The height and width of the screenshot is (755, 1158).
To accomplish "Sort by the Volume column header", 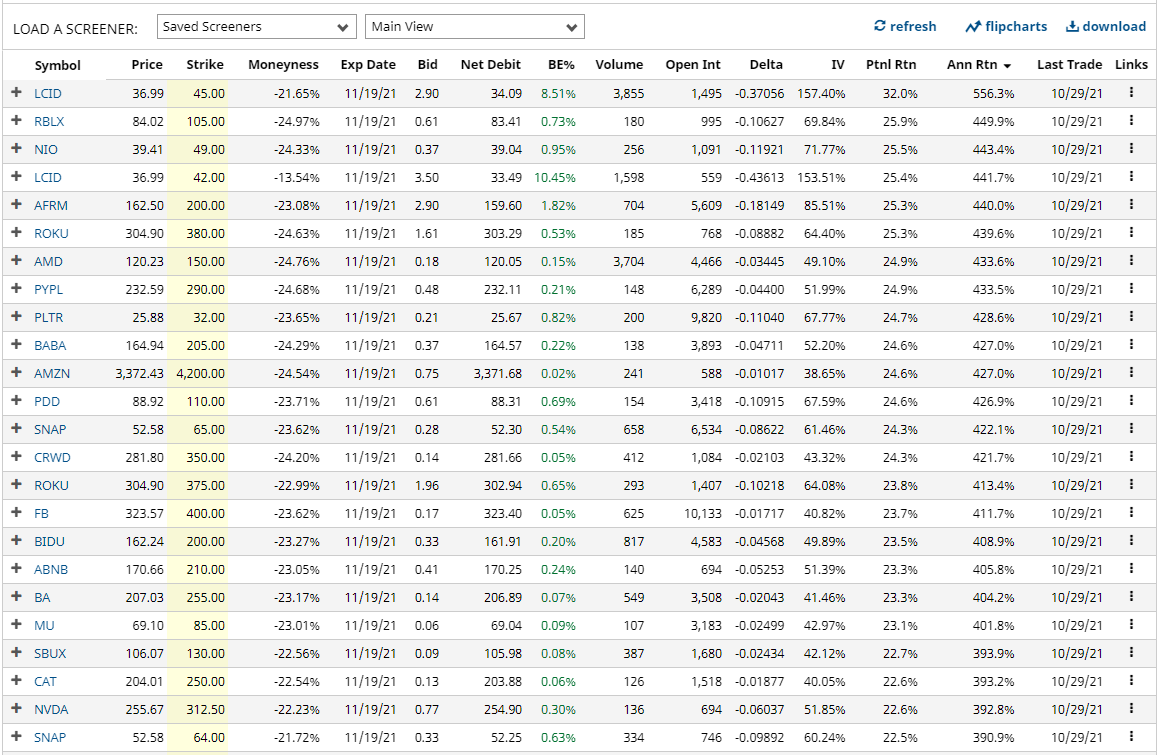I will (619, 64).
